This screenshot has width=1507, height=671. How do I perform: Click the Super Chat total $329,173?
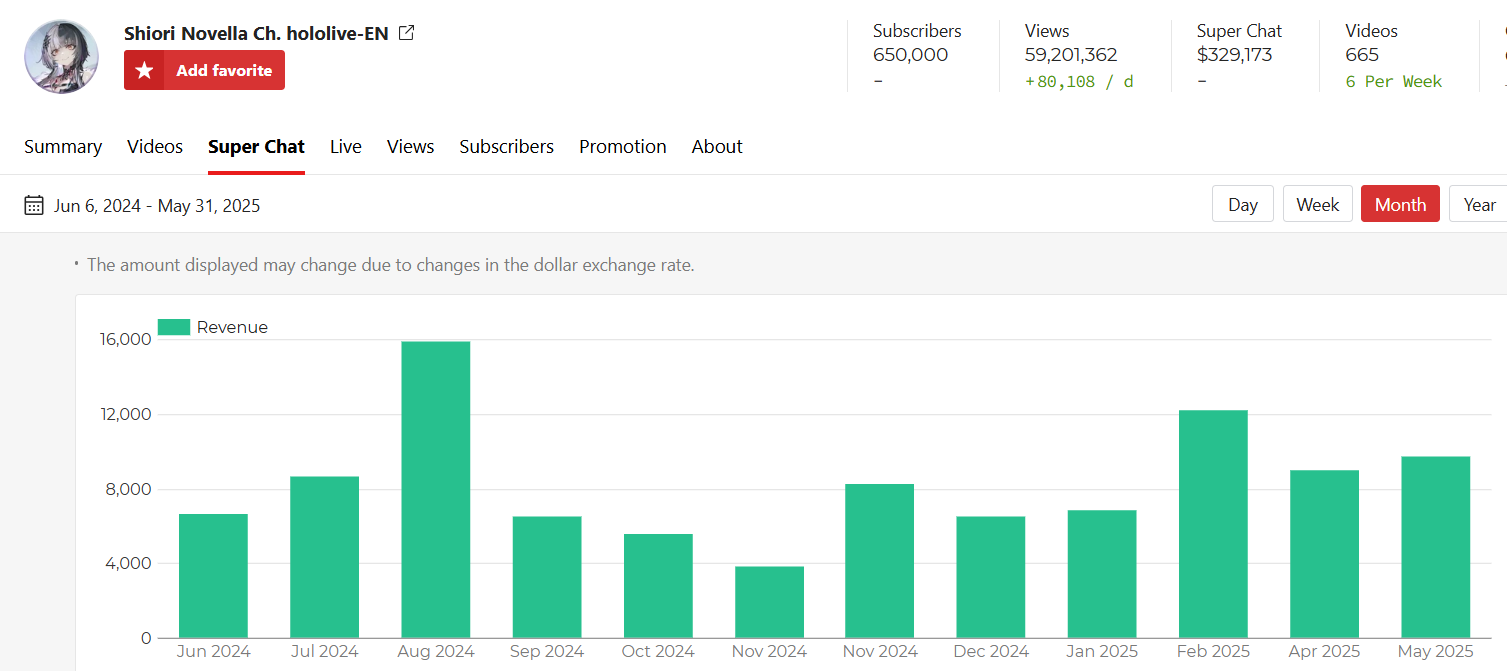1234,55
